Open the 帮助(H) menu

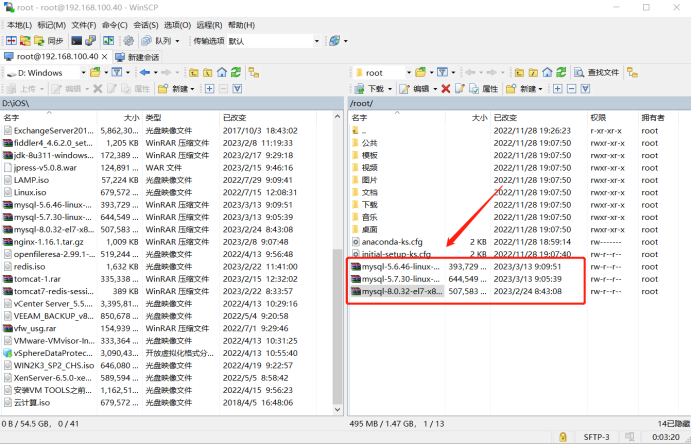[241, 25]
